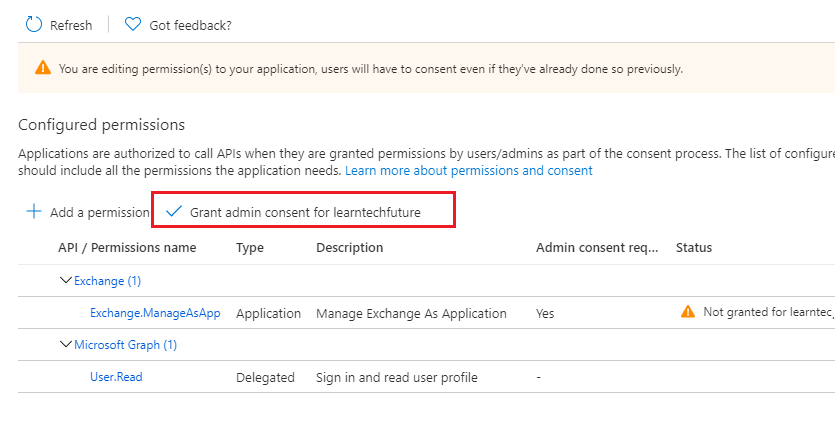Click the Got feedback? text

pos(190,25)
